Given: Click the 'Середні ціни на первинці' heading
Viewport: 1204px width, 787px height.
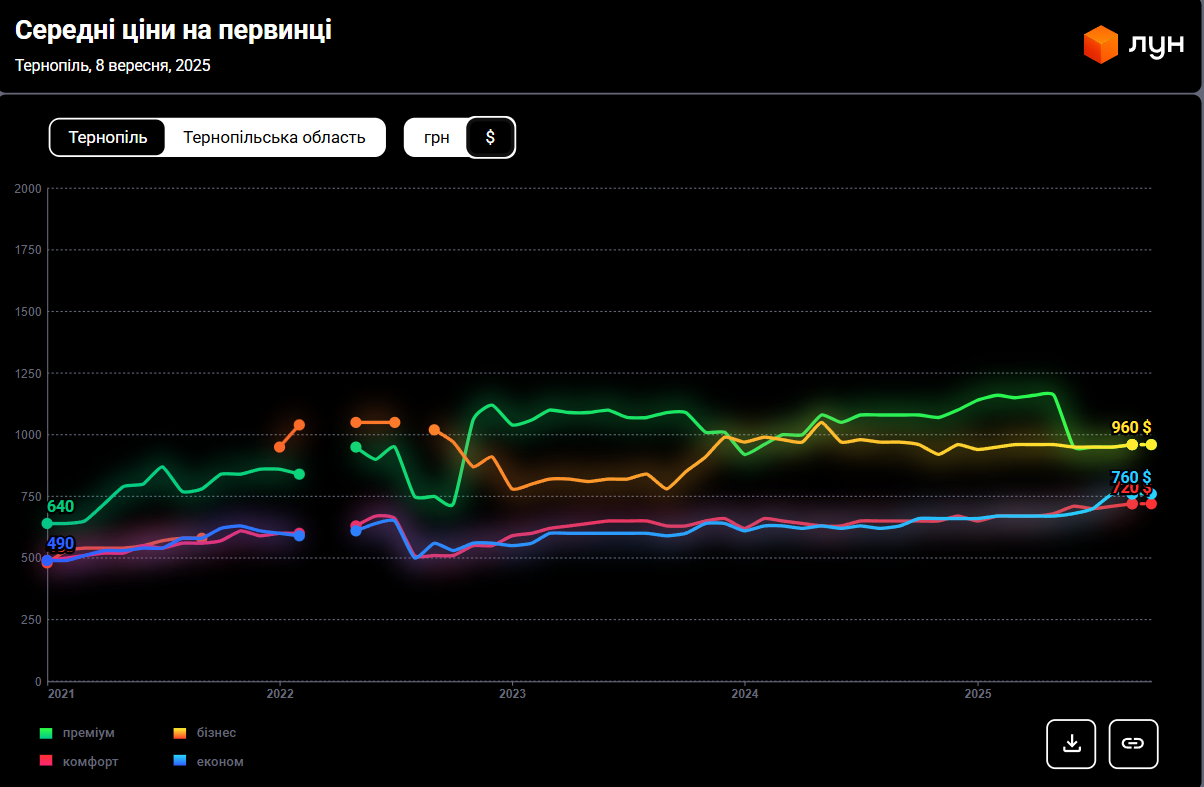Looking at the screenshot, I should [173, 31].
